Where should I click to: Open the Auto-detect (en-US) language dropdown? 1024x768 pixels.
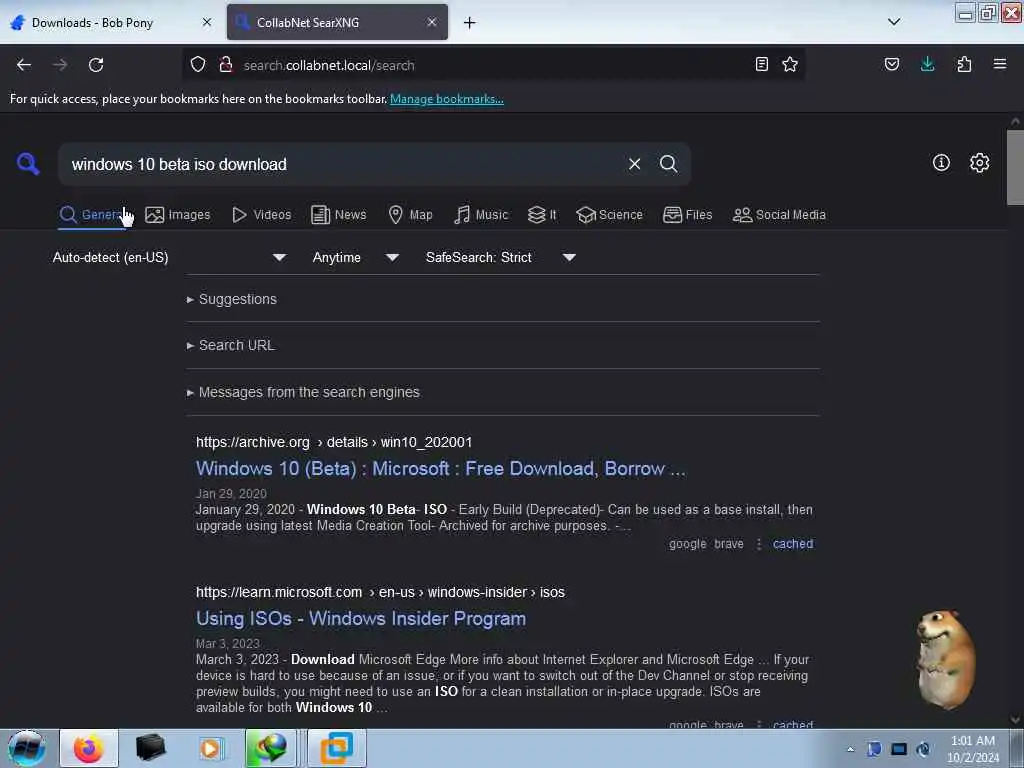click(169, 257)
